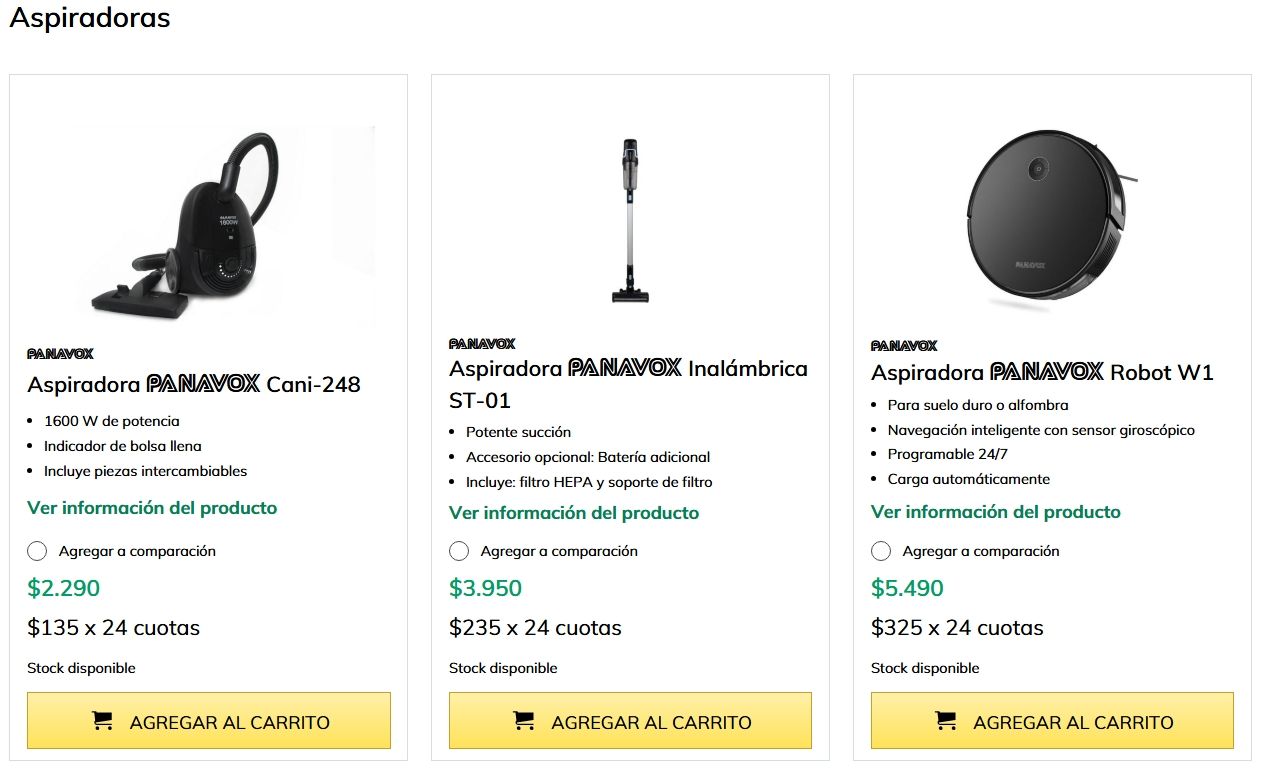The height and width of the screenshot is (779, 1264).
Task: Click cart icon on Inalámbrica ST-01 button
Action: point(524,721)
